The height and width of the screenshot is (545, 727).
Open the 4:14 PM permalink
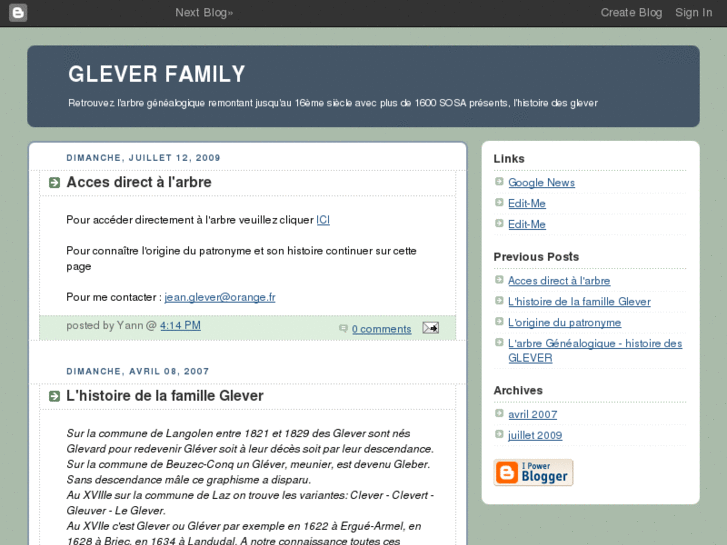coord(180,326)
